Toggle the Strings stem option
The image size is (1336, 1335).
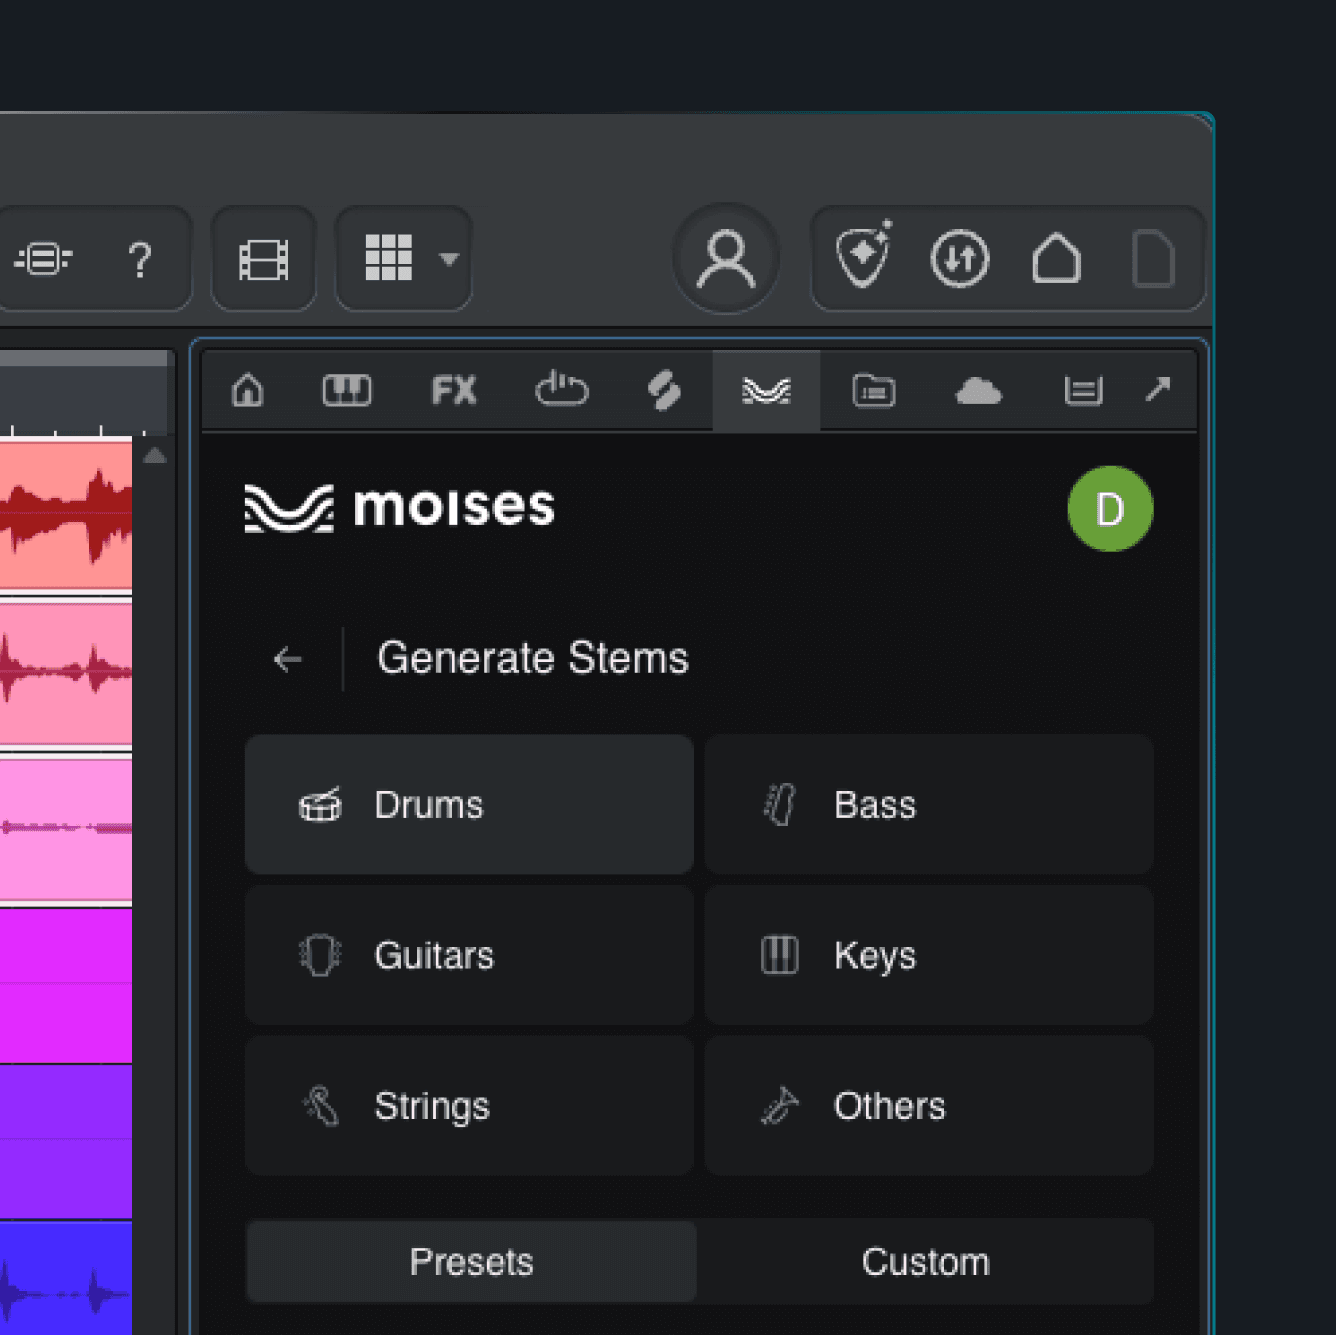point(469,1105)
